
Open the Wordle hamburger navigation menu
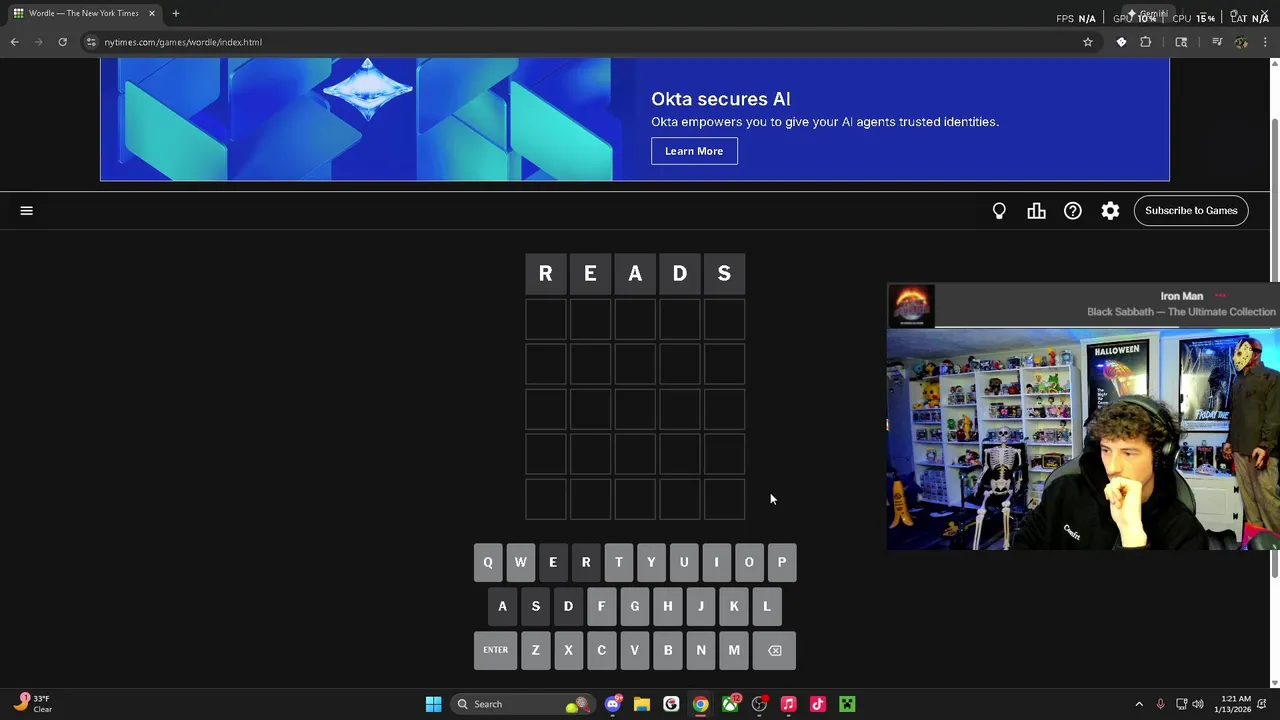tap(27, 211)
